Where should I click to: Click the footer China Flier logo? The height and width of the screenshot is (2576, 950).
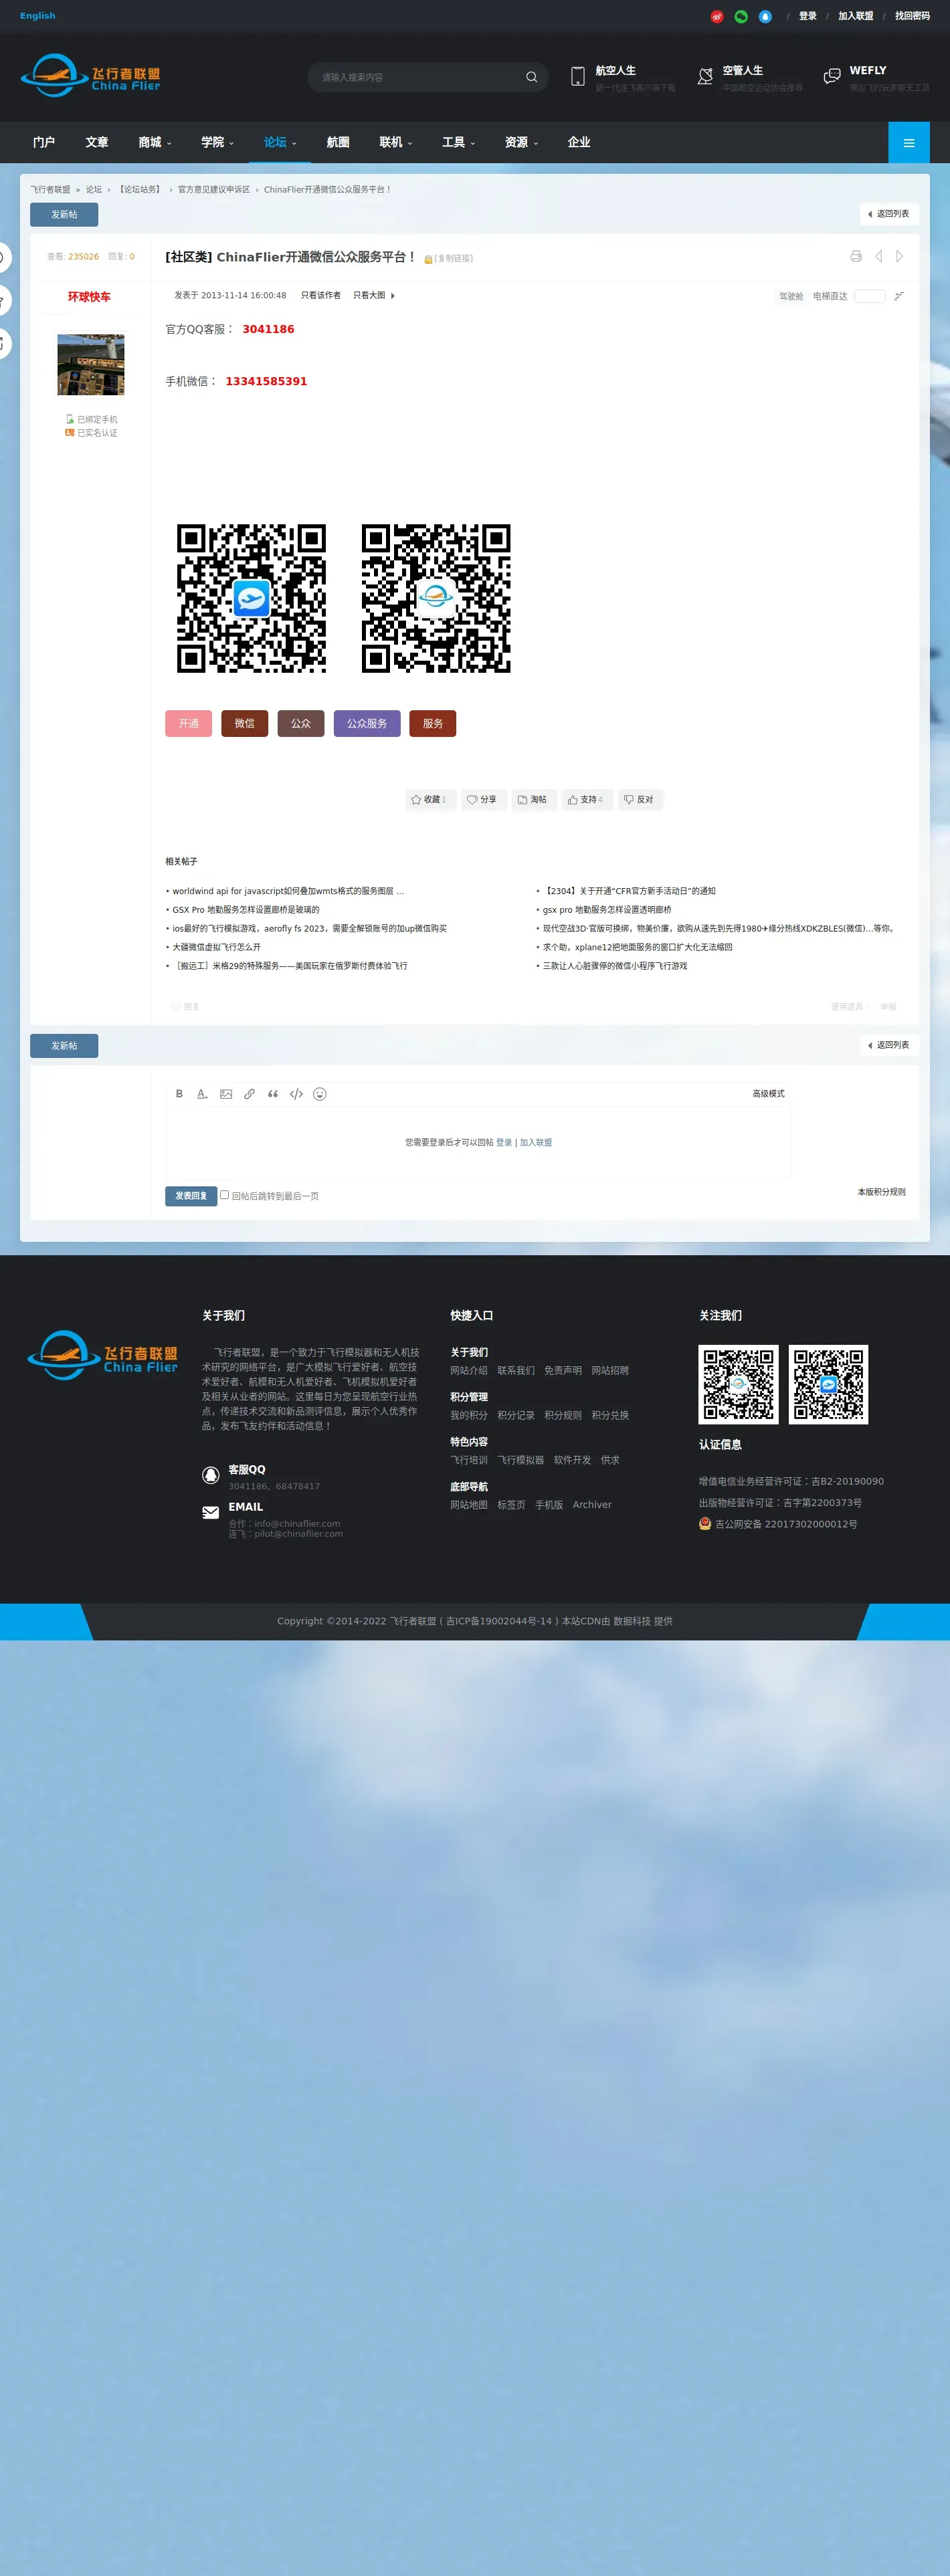103,1356
